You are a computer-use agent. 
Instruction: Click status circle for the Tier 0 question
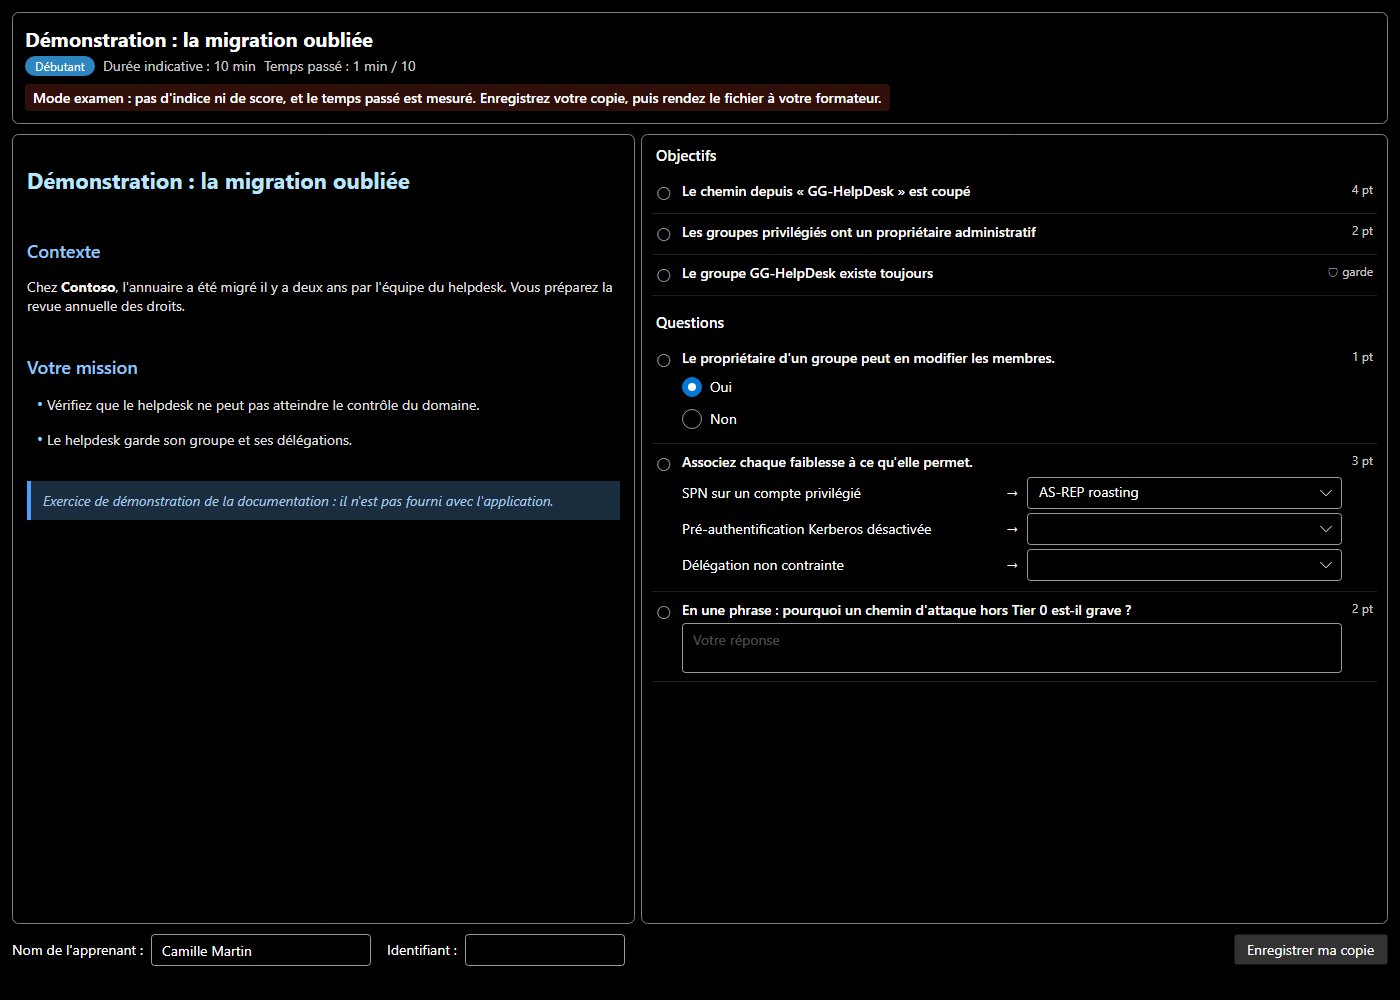(664, 612)
